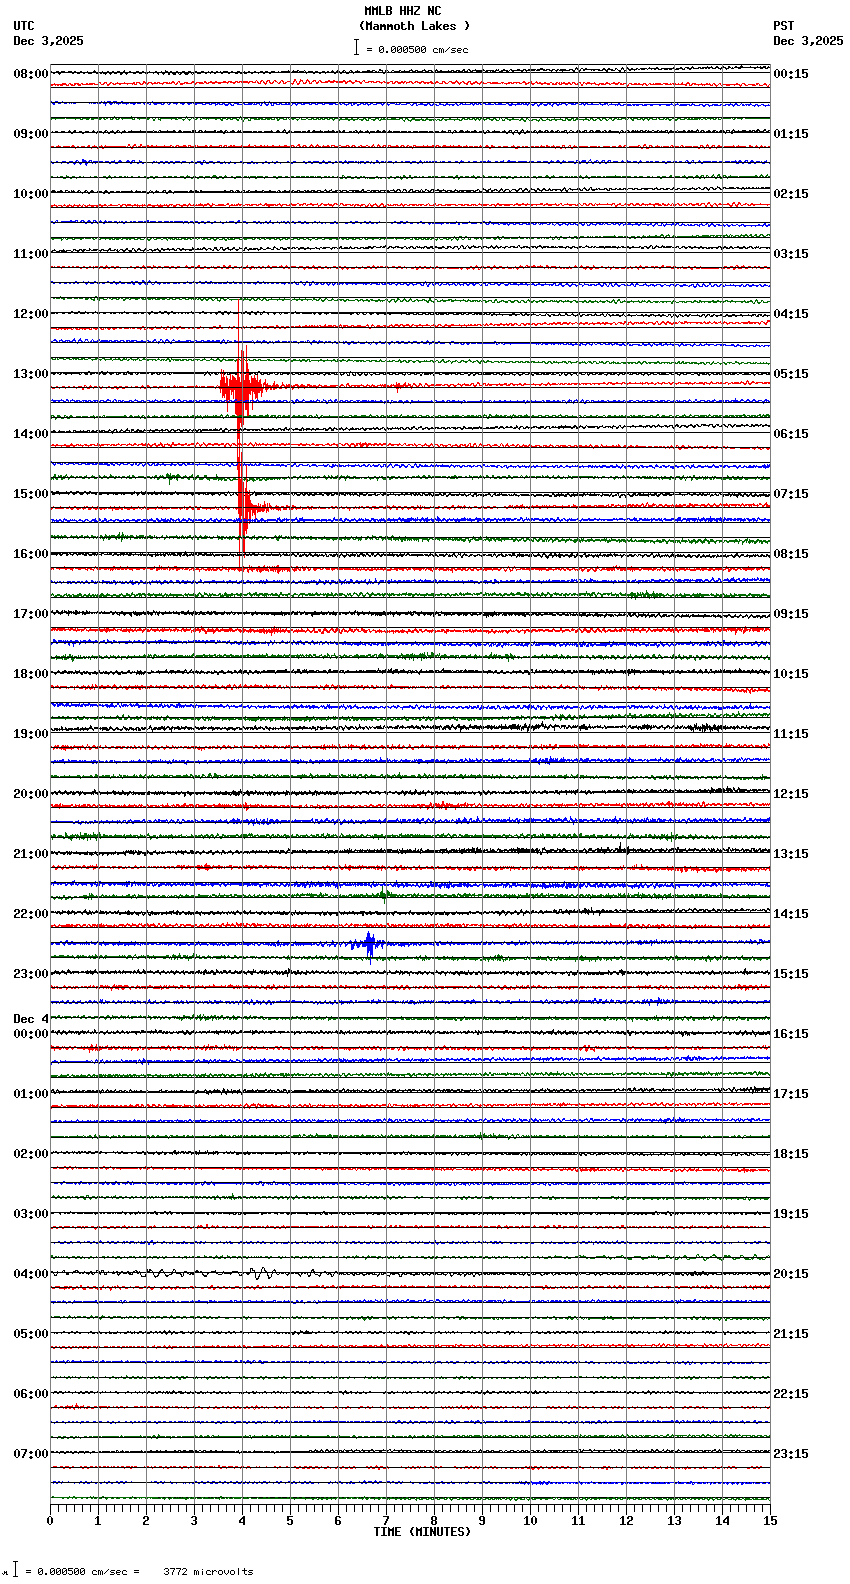Viewport: 850px width, 1584px height.
Task: Click the 10:15 PST time label
Action: click(791, 674)
